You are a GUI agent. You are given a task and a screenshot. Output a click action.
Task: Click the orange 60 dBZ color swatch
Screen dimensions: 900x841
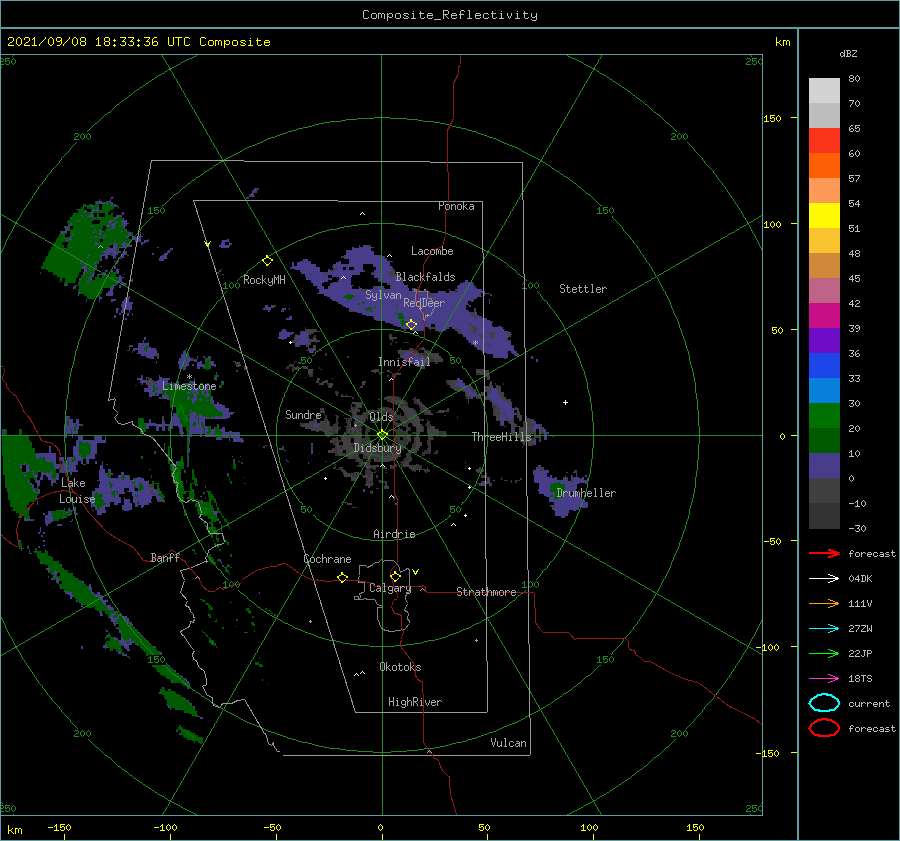tap(824, 165)
